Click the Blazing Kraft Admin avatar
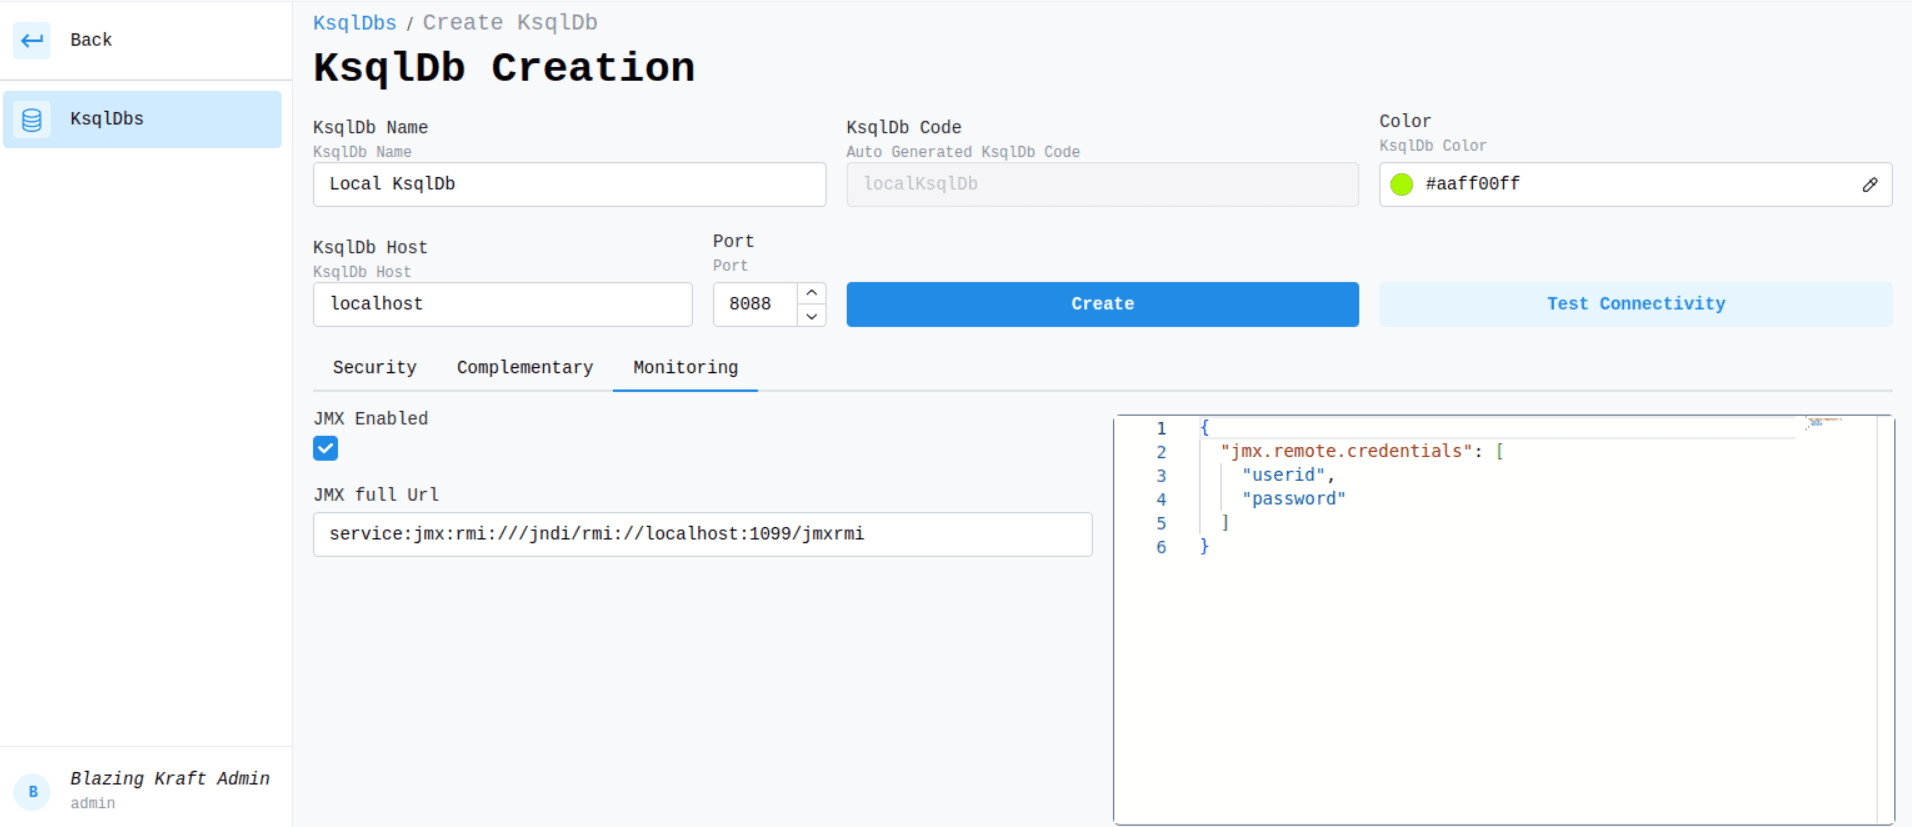This screenshot has height=827, width=1912. [x=32, y=791]
